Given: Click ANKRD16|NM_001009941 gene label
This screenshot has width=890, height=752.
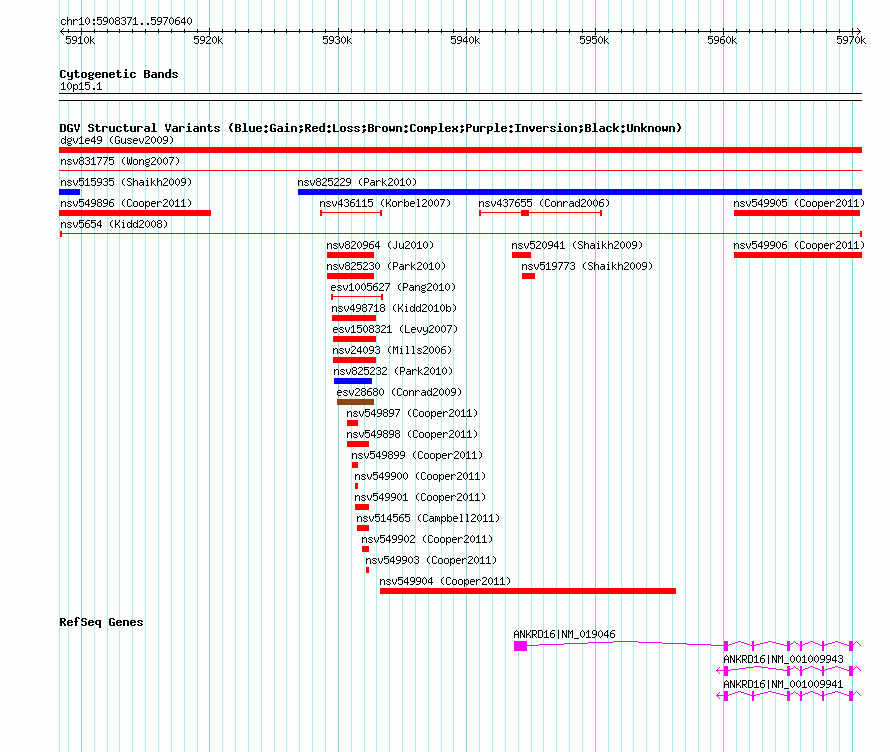Looking at the screenshot, I should coord(783,684).
